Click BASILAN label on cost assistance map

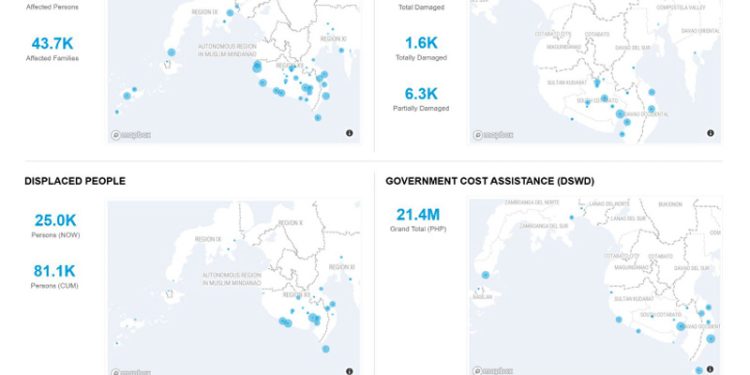[483, 297]
